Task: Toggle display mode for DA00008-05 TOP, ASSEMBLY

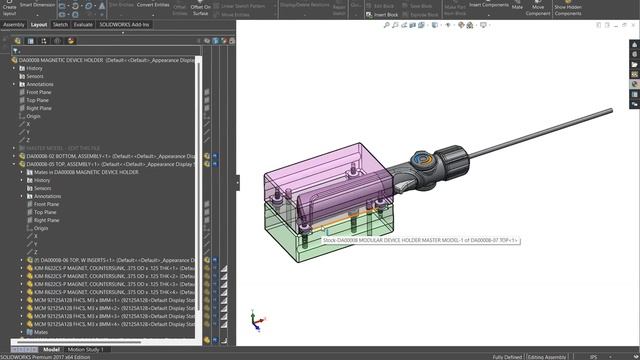Action: click(215, 164)
